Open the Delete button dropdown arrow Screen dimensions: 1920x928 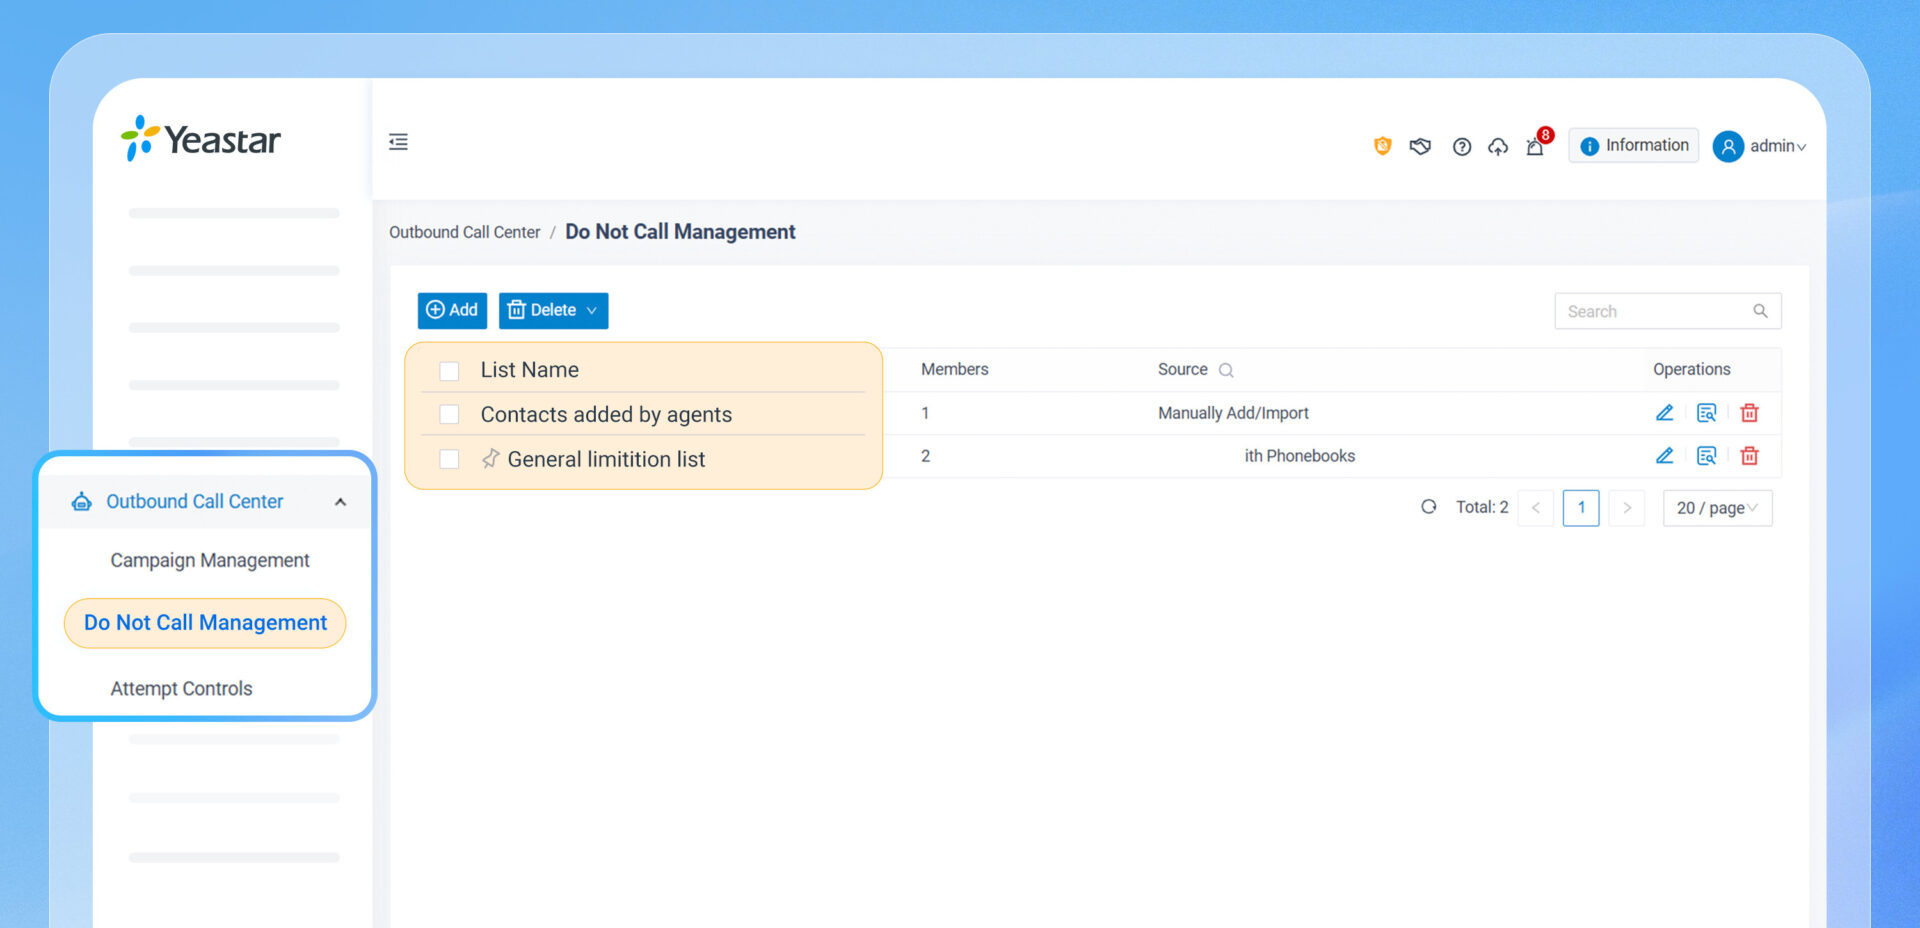click(592, 311)
